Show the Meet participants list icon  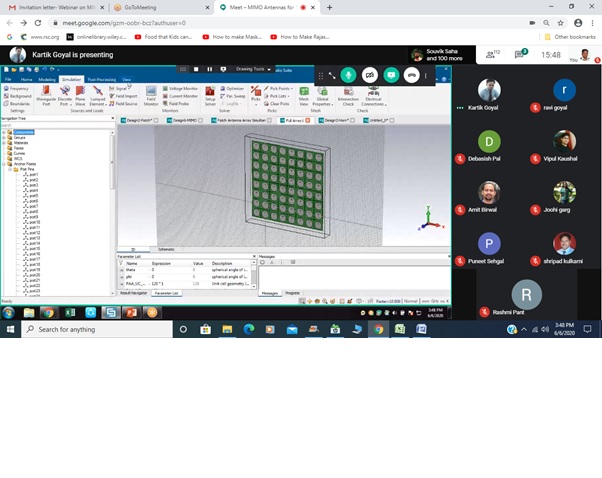492,54
